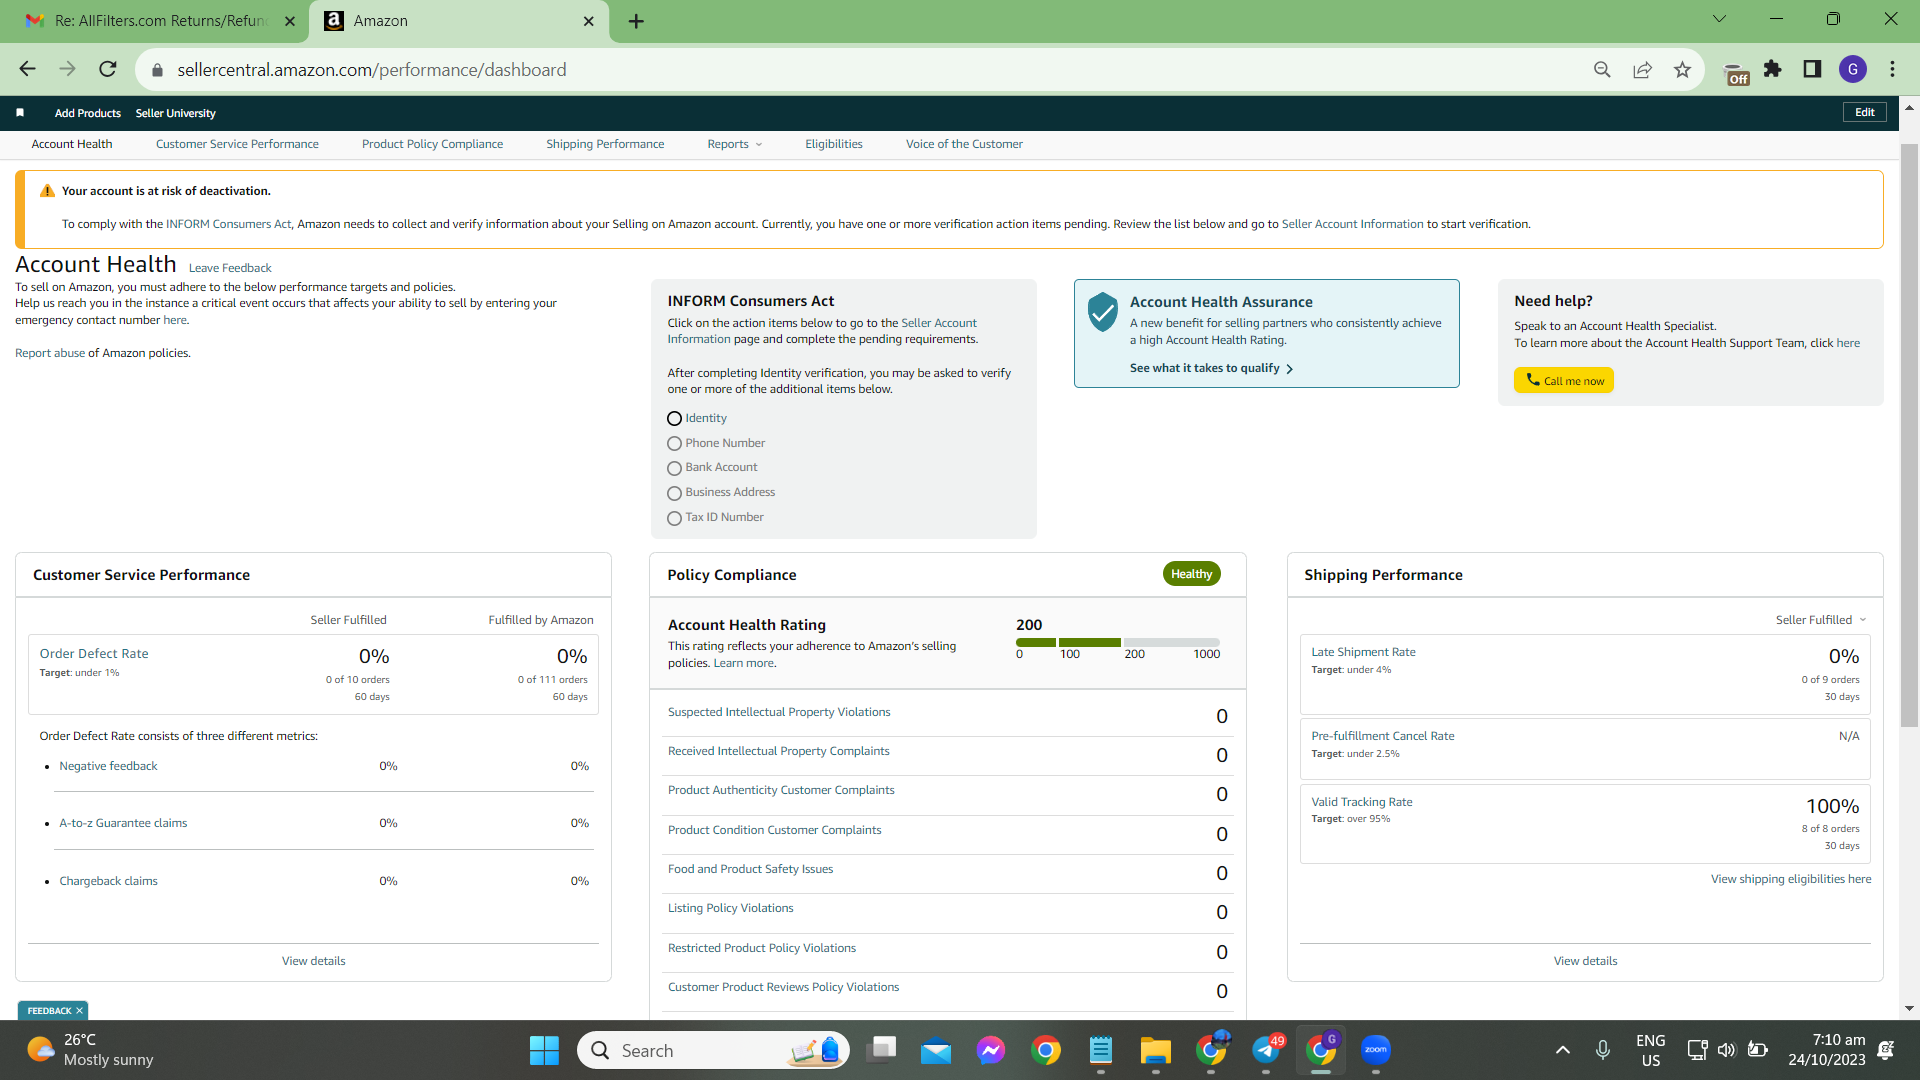Open the browser zoom magnifier icon

pos(1602,69)
